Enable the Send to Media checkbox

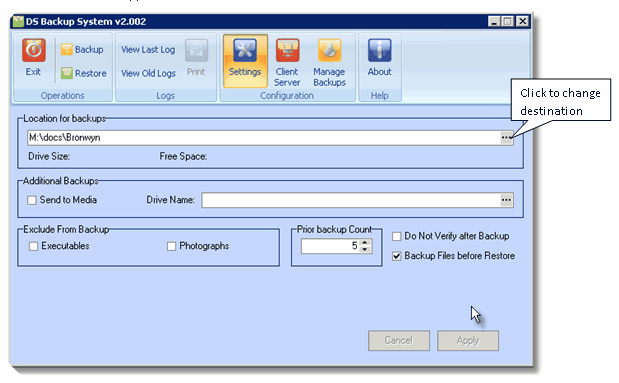32,200
